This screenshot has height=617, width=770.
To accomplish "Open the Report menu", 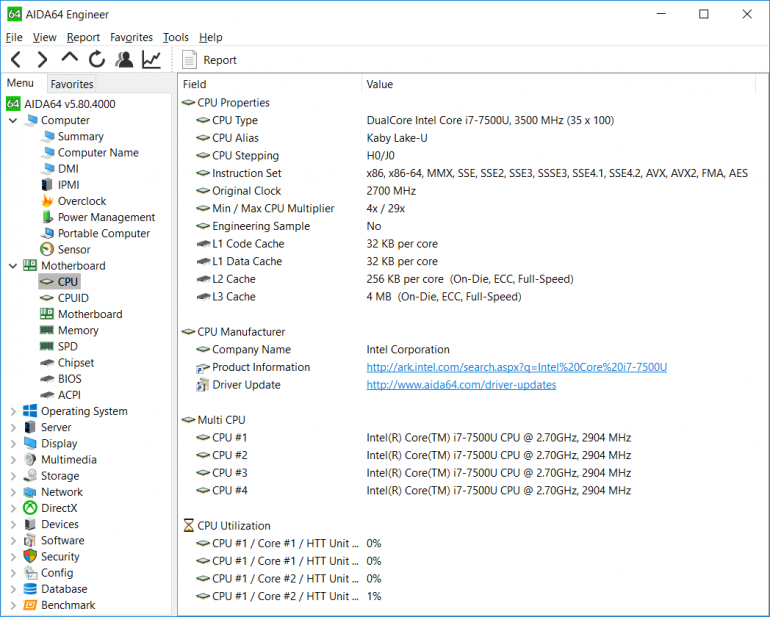I will coord(83,37).
